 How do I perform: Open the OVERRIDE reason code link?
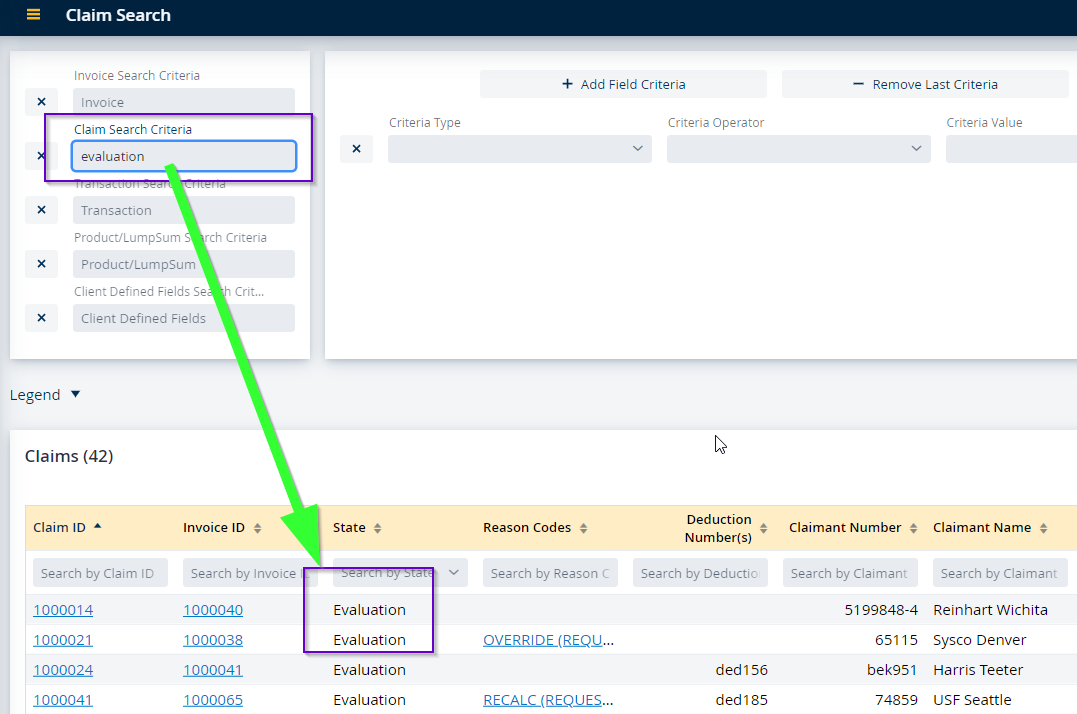pos(548,640)
